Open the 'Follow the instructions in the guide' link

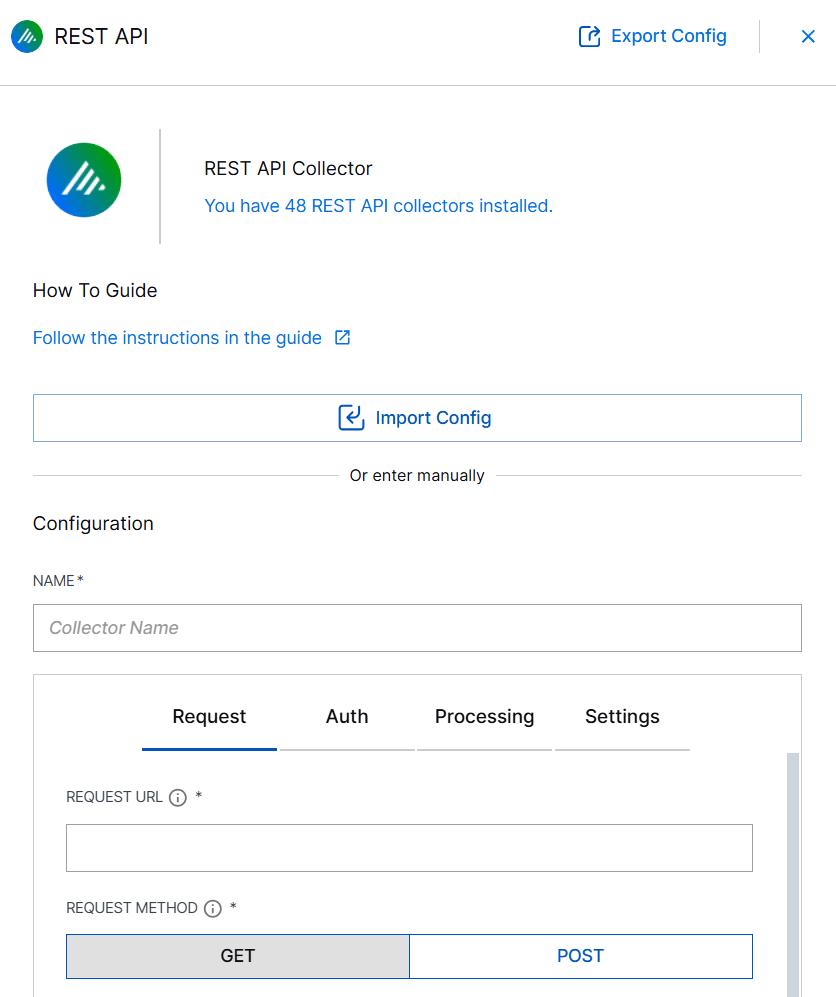pyautogui.click(x=177, y=338)
